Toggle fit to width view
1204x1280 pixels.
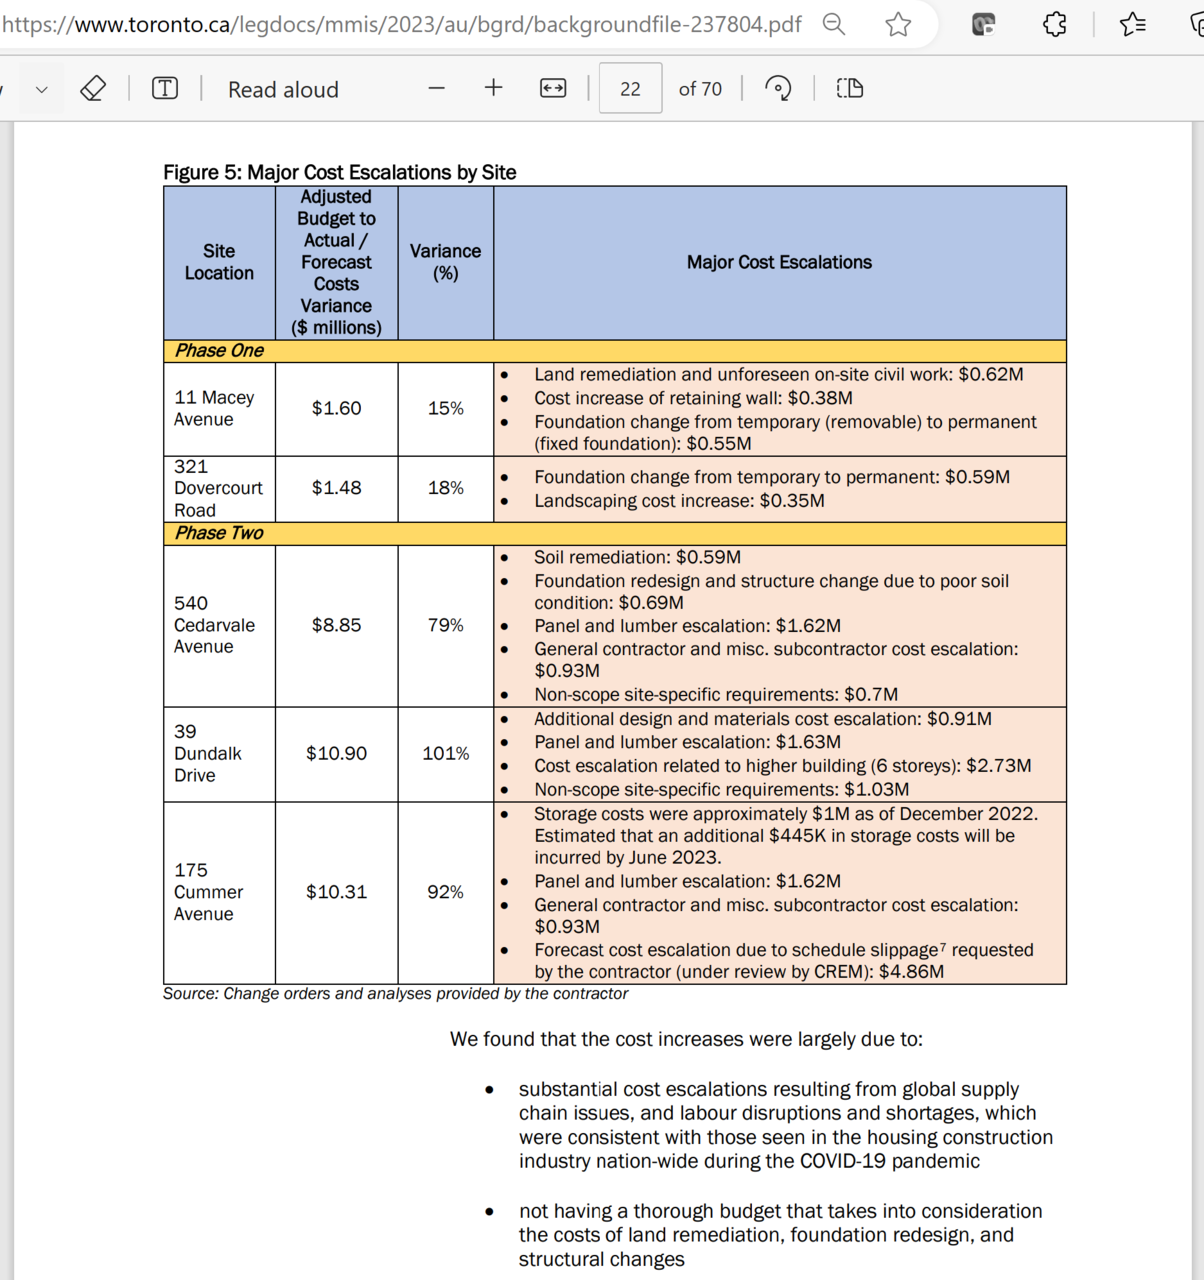(x=553, y=89)
